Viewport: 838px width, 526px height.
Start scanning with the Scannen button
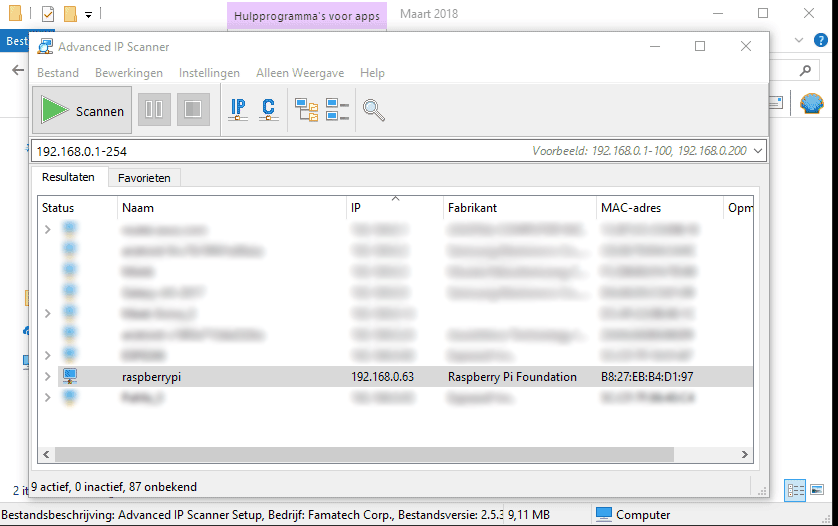82,110
